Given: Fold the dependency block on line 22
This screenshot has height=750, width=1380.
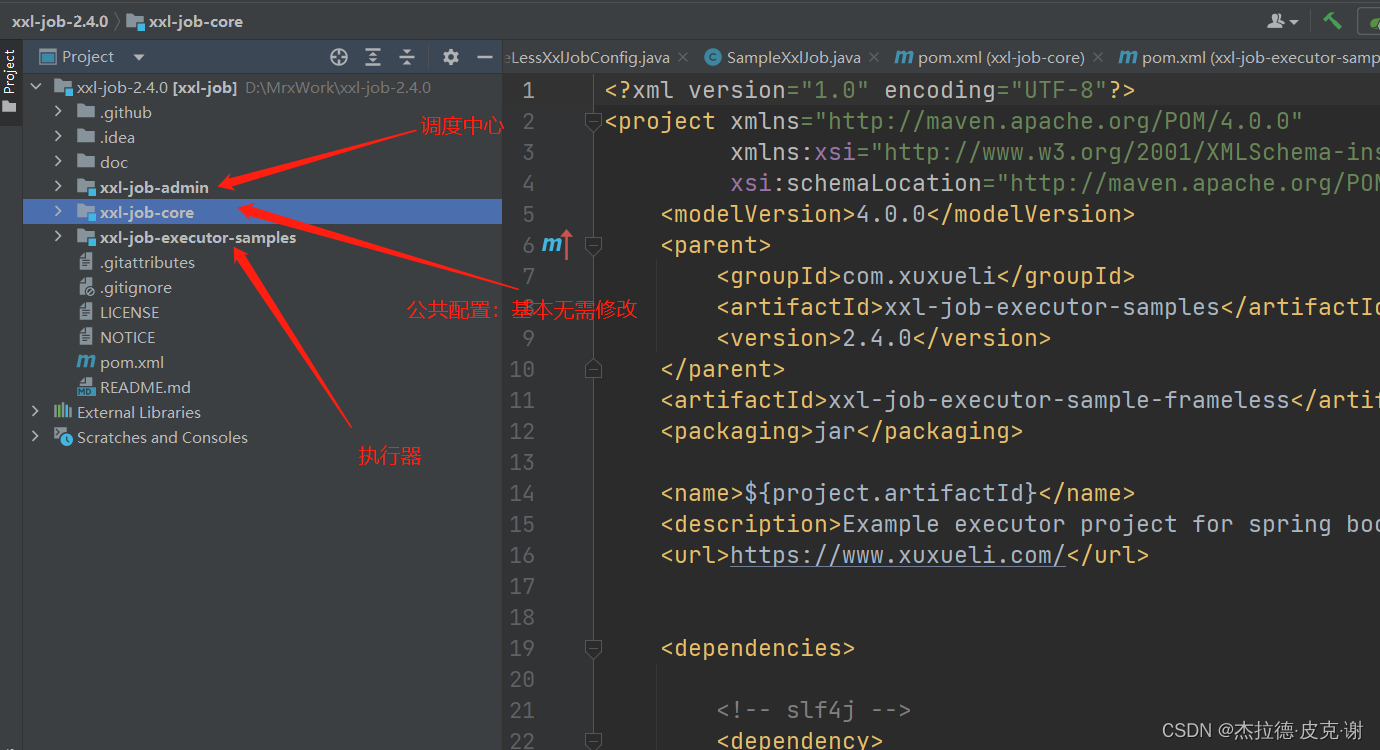Looking at the screenshot, I should (593, 741).
